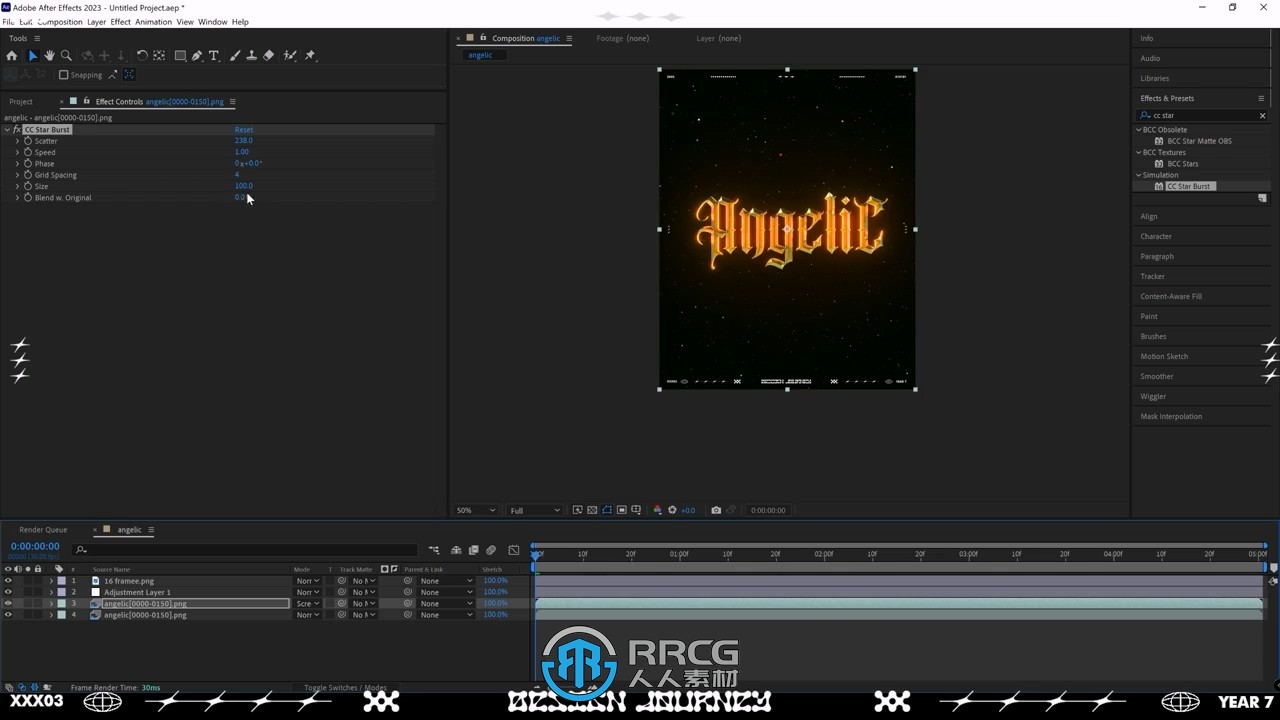The height and width of the screenshot is (720, 1280).
Task: Open the Full resolution dropdown
Action: point(535,510)
